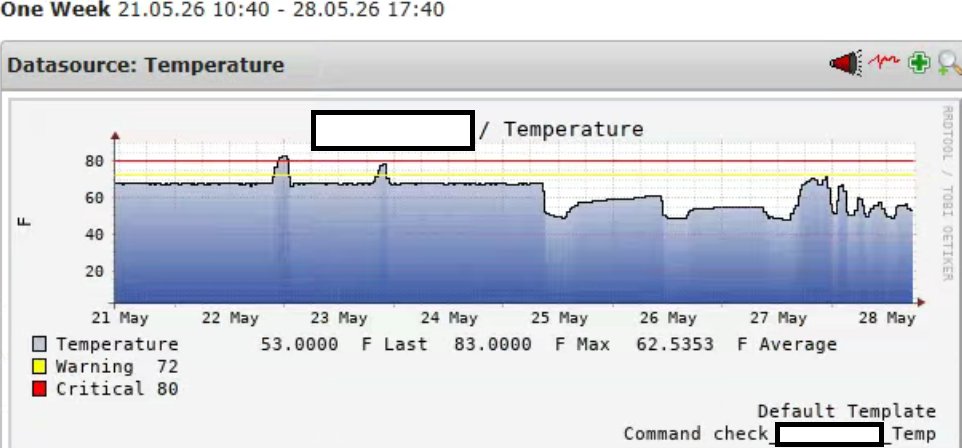Viewport: 962px width, 448px height.
Task: Click the 26 May axis label
Action: [668, 319]
